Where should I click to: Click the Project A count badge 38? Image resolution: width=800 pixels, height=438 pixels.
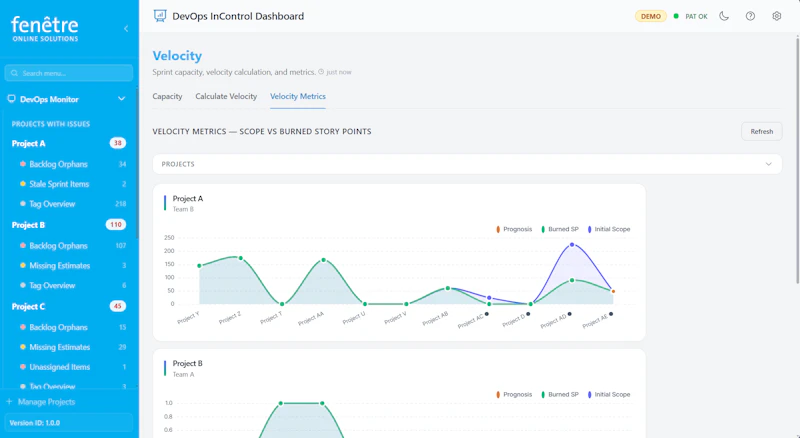pos(118,143)
